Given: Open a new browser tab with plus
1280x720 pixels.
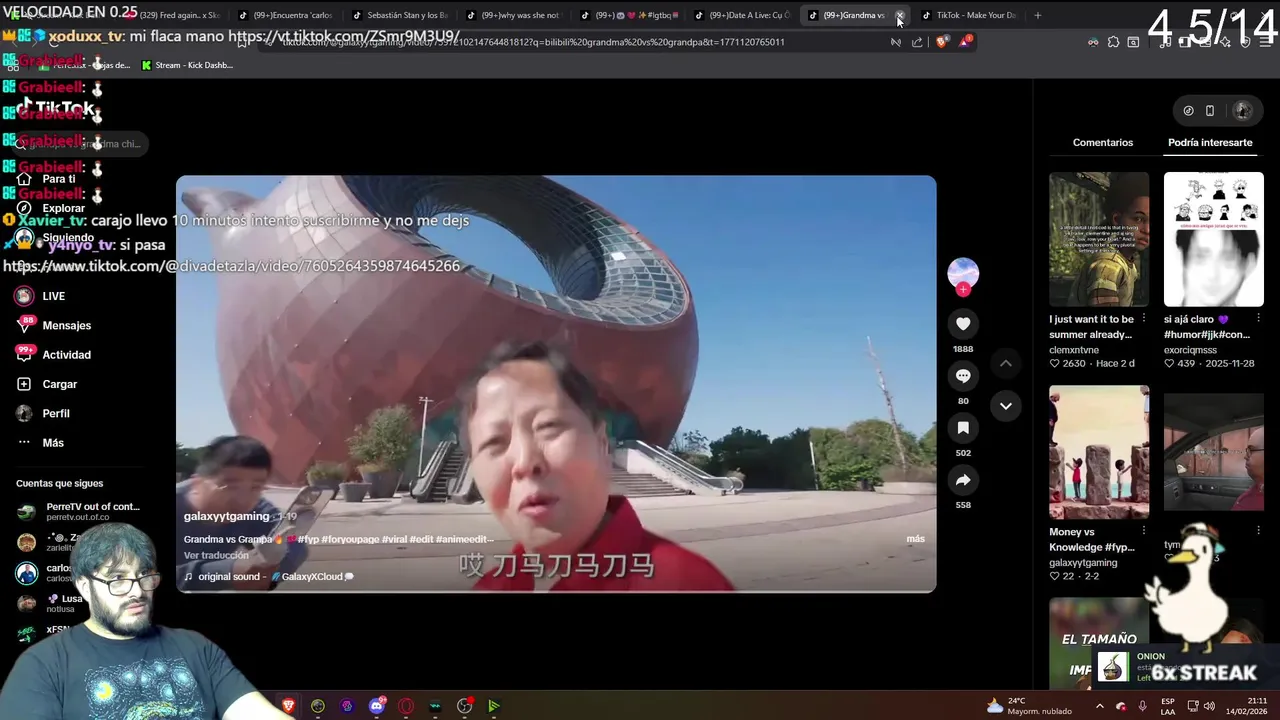Looking at the screenshot, I should click(1037, 15).
